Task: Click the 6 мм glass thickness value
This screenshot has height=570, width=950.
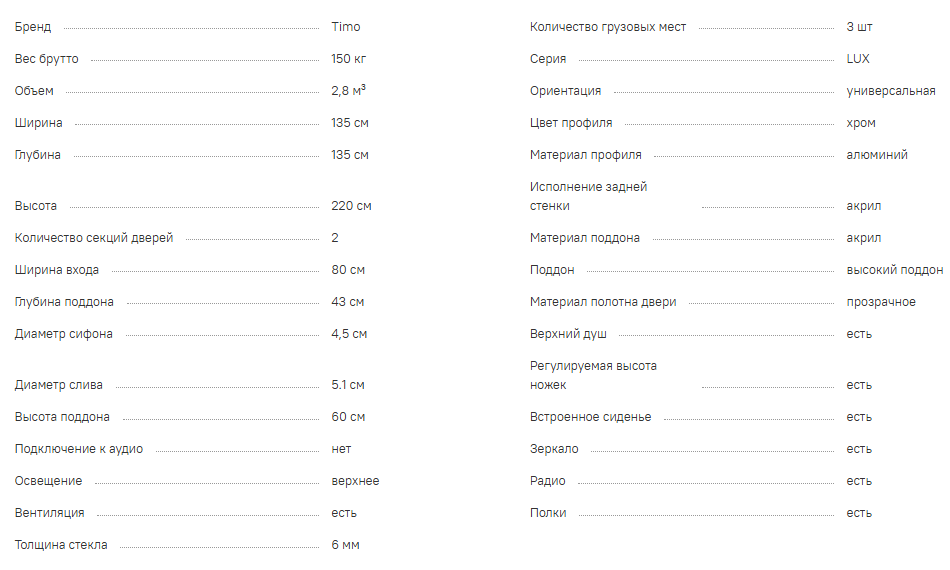Action: point(345,545)
